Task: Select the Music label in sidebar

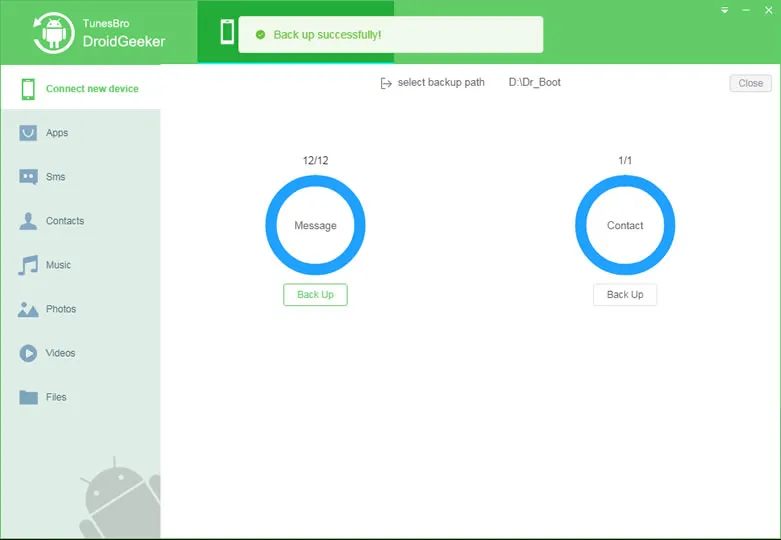Action: (58, 265)
